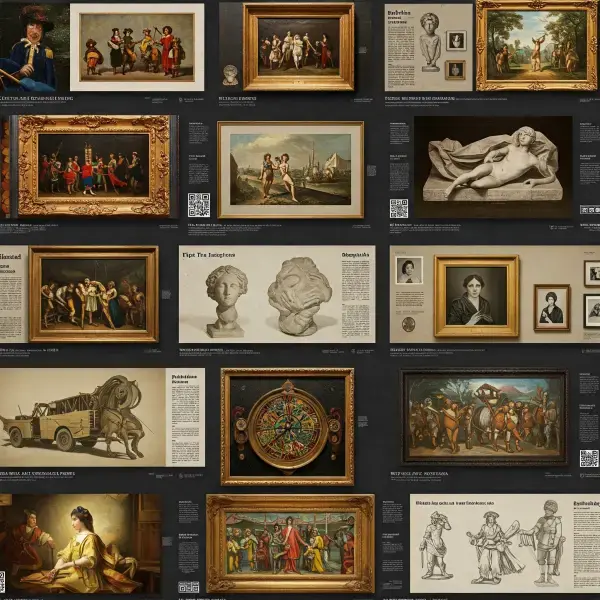
Task: Open the lower small framed picture beside the bust
Action: point(455,70)
